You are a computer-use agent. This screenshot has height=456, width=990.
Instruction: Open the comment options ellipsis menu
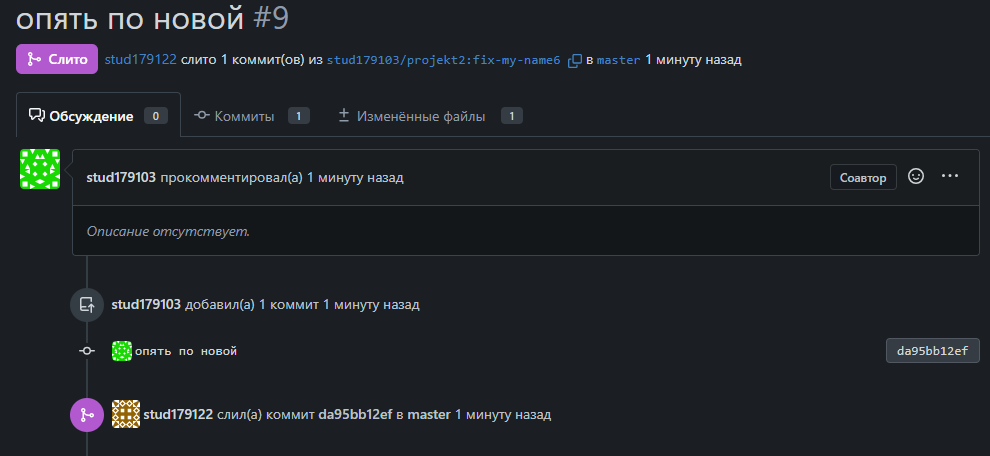[950, 176]
